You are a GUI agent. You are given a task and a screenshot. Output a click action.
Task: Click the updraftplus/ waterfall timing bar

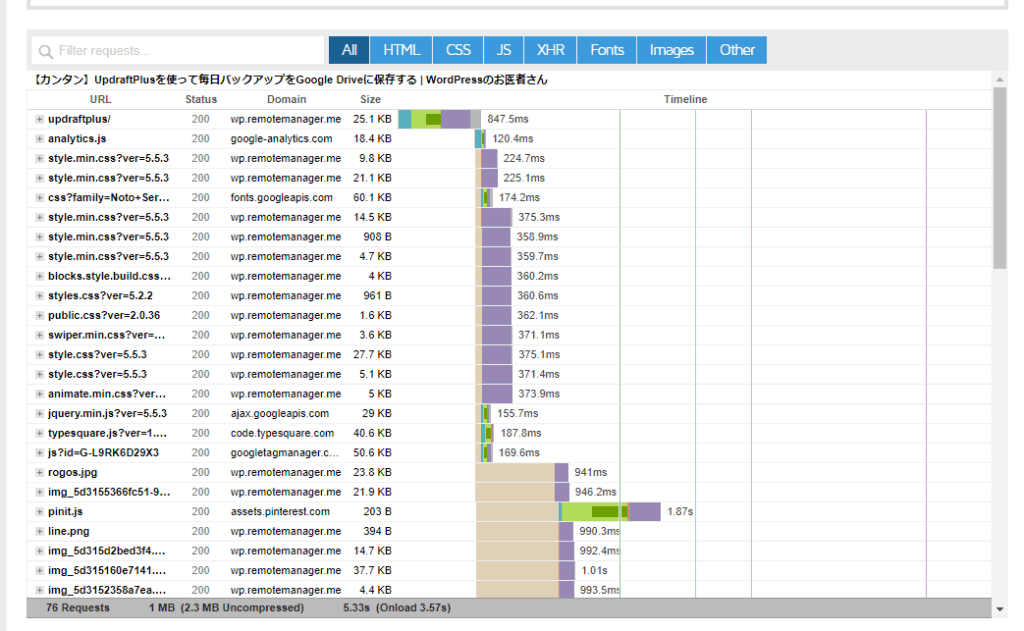tap(440, 119)
